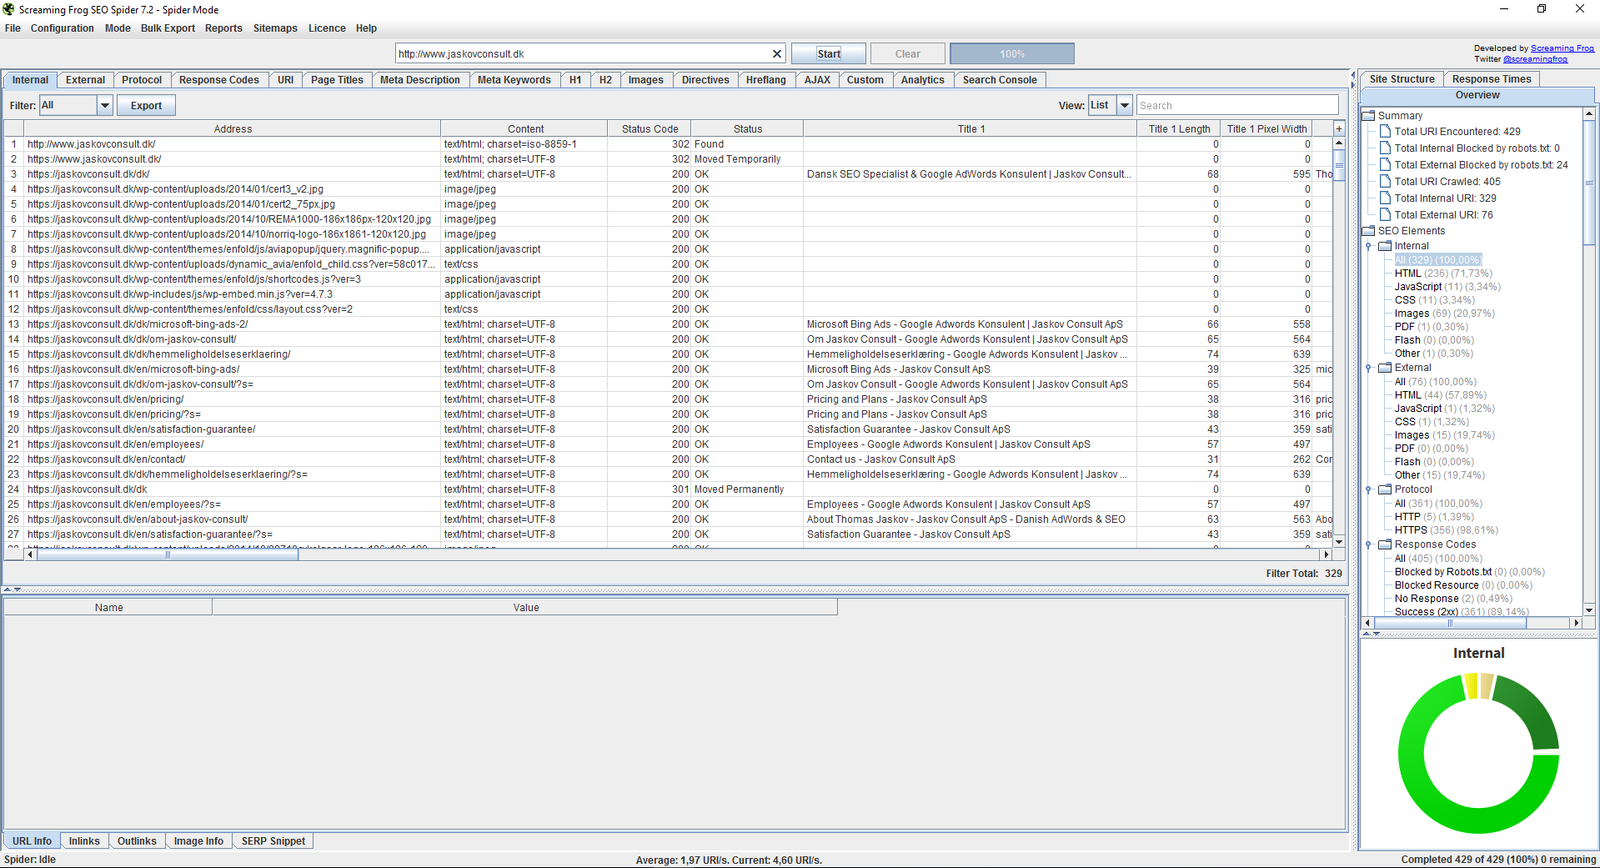Collapse the External node in the overview tree

[1369, 368]
